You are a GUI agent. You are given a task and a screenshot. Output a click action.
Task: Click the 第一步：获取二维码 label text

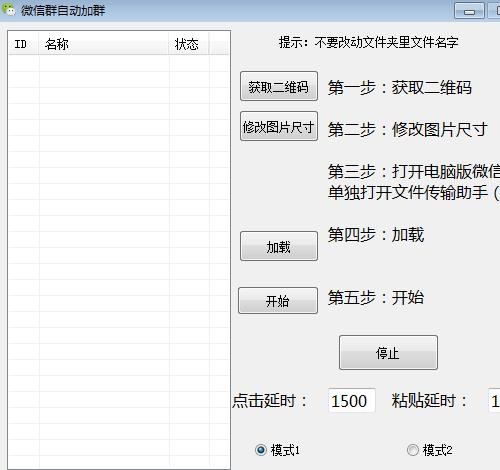point(399,88)
